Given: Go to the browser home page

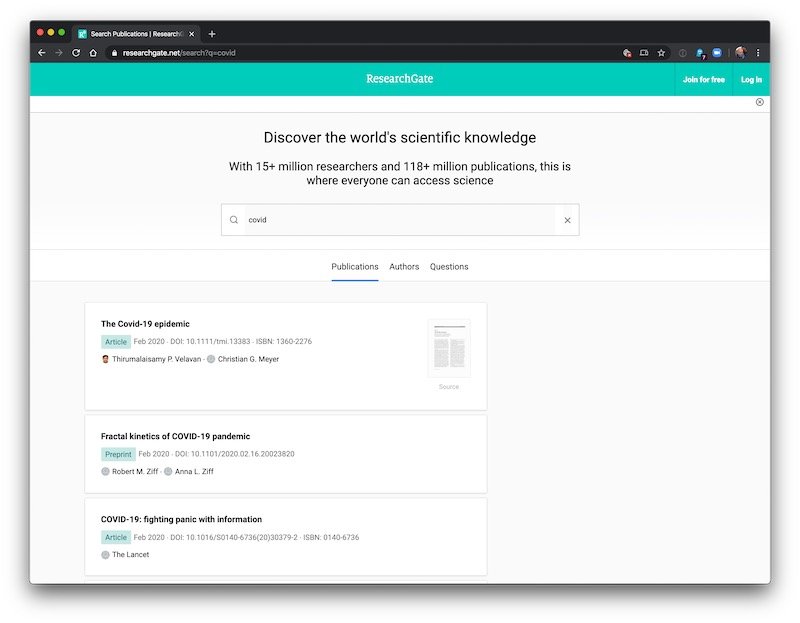Looking at the screenshot, I should click(x=93, y=53).
